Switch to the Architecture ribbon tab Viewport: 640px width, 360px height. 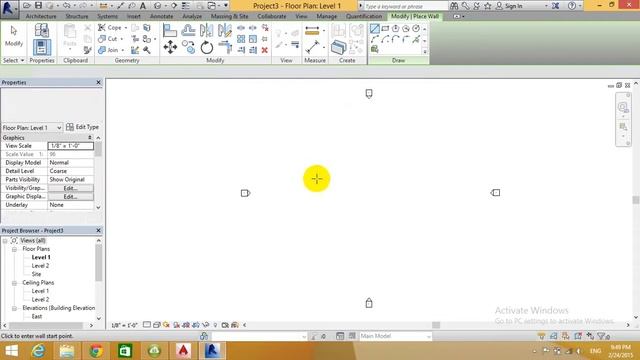41,16
